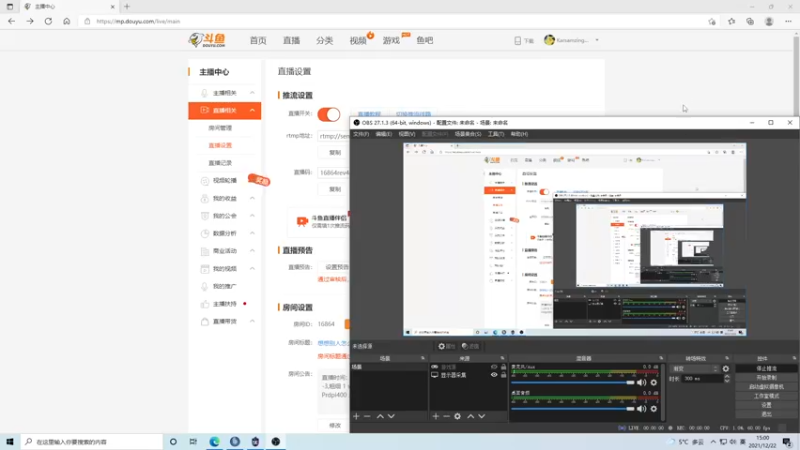Move scene up in OBS Scenes panel
This screenshot has height=450, width=800.
point(380,416)
